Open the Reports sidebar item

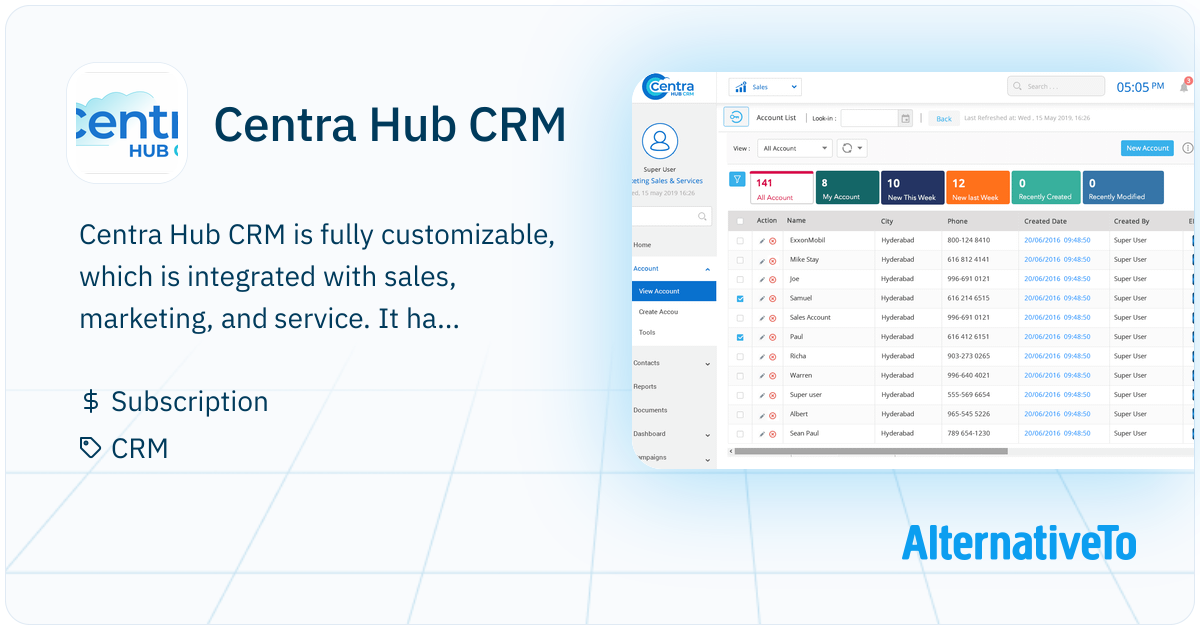point(645,386)
